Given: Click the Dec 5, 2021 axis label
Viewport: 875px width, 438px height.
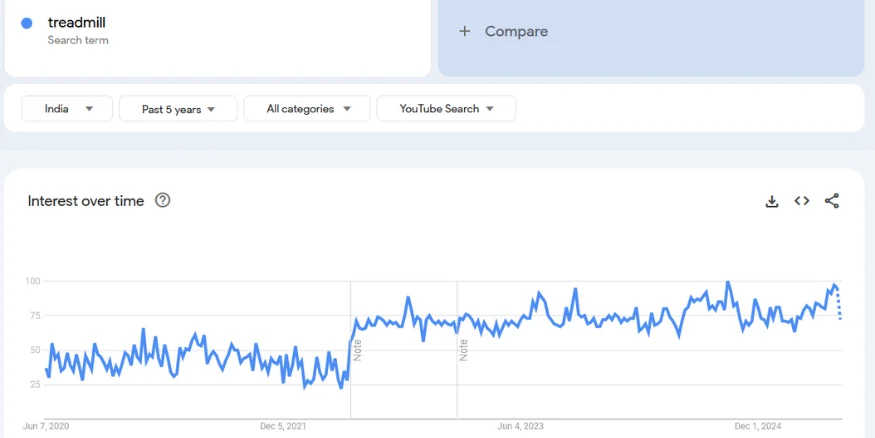Looking at the screenshot, I should point(283,427).
